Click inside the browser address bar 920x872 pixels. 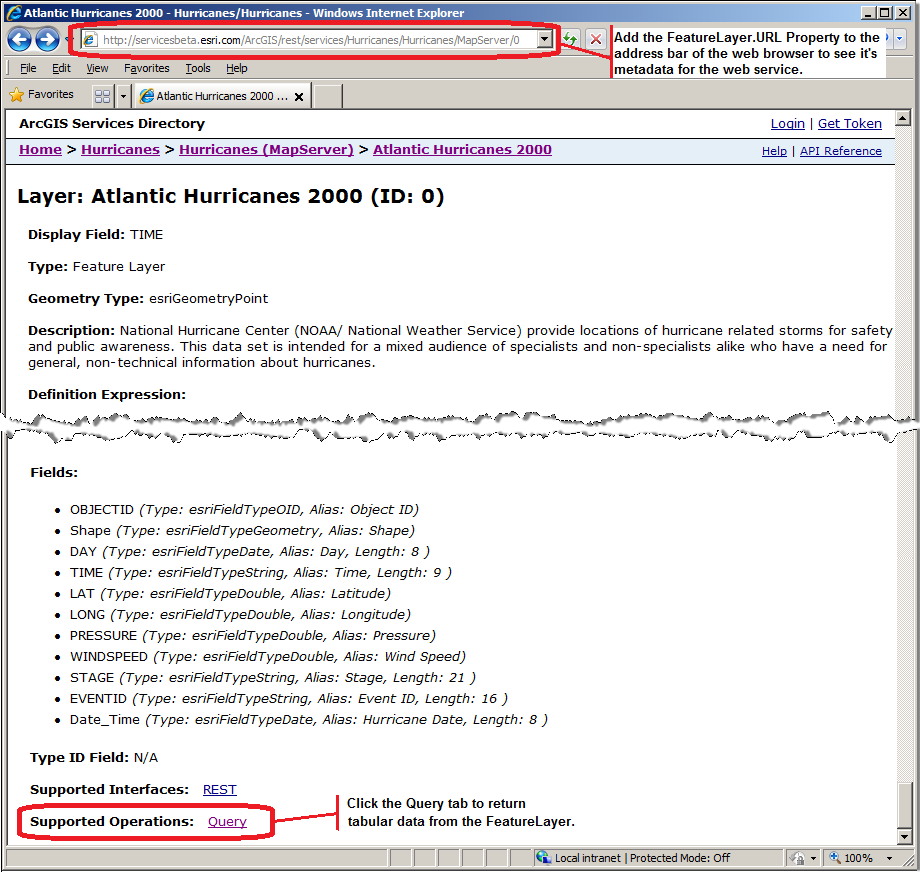click(x=300, y=38)
